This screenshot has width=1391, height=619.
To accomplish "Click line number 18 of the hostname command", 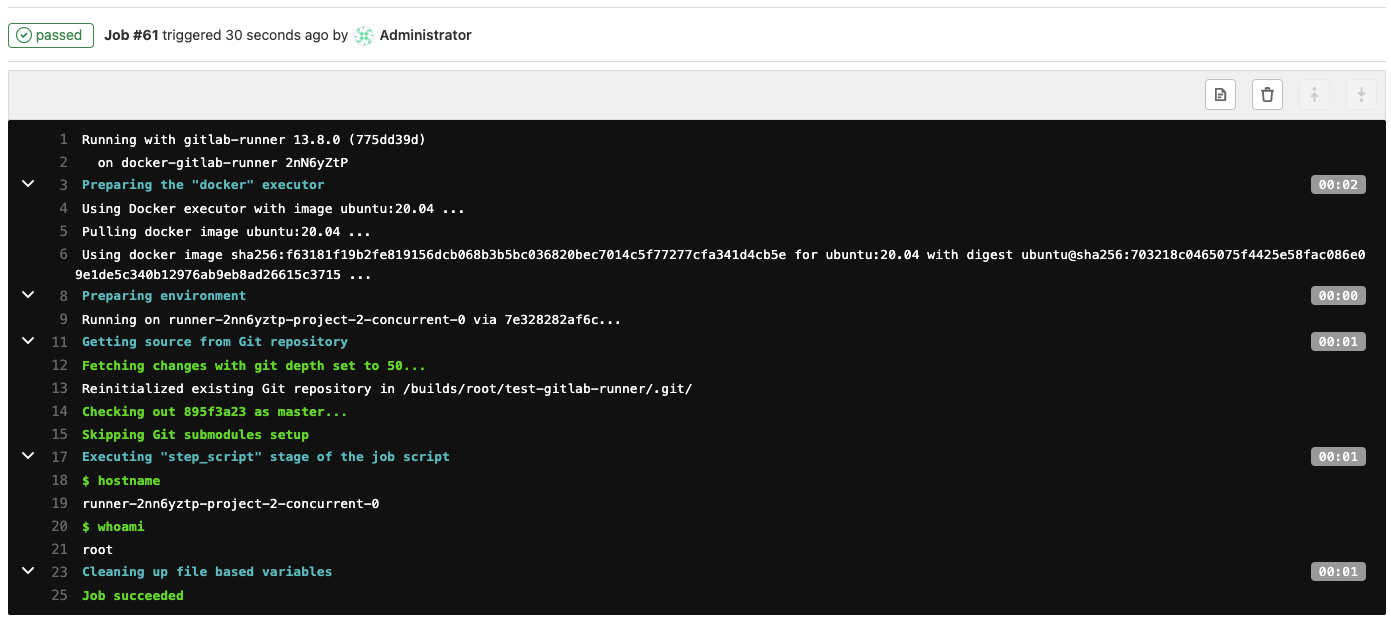I will (59, 481).
